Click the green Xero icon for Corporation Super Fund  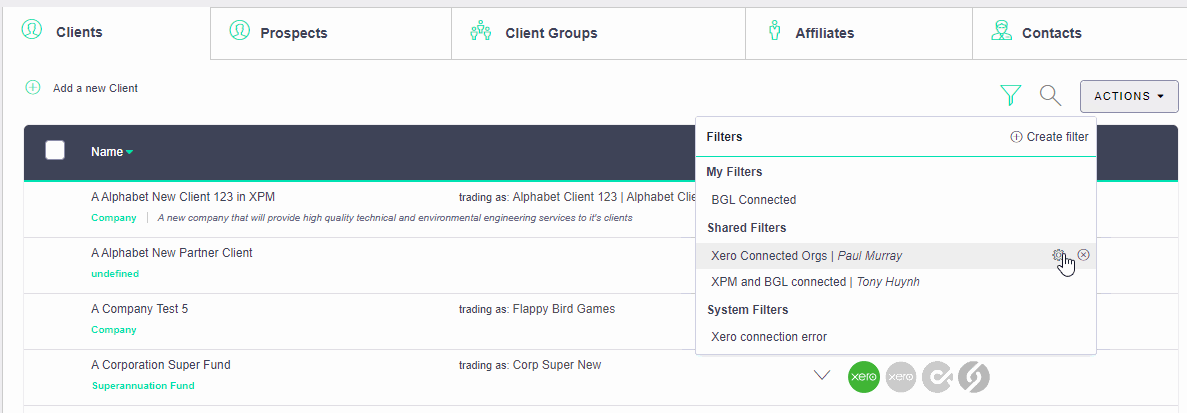864,376
